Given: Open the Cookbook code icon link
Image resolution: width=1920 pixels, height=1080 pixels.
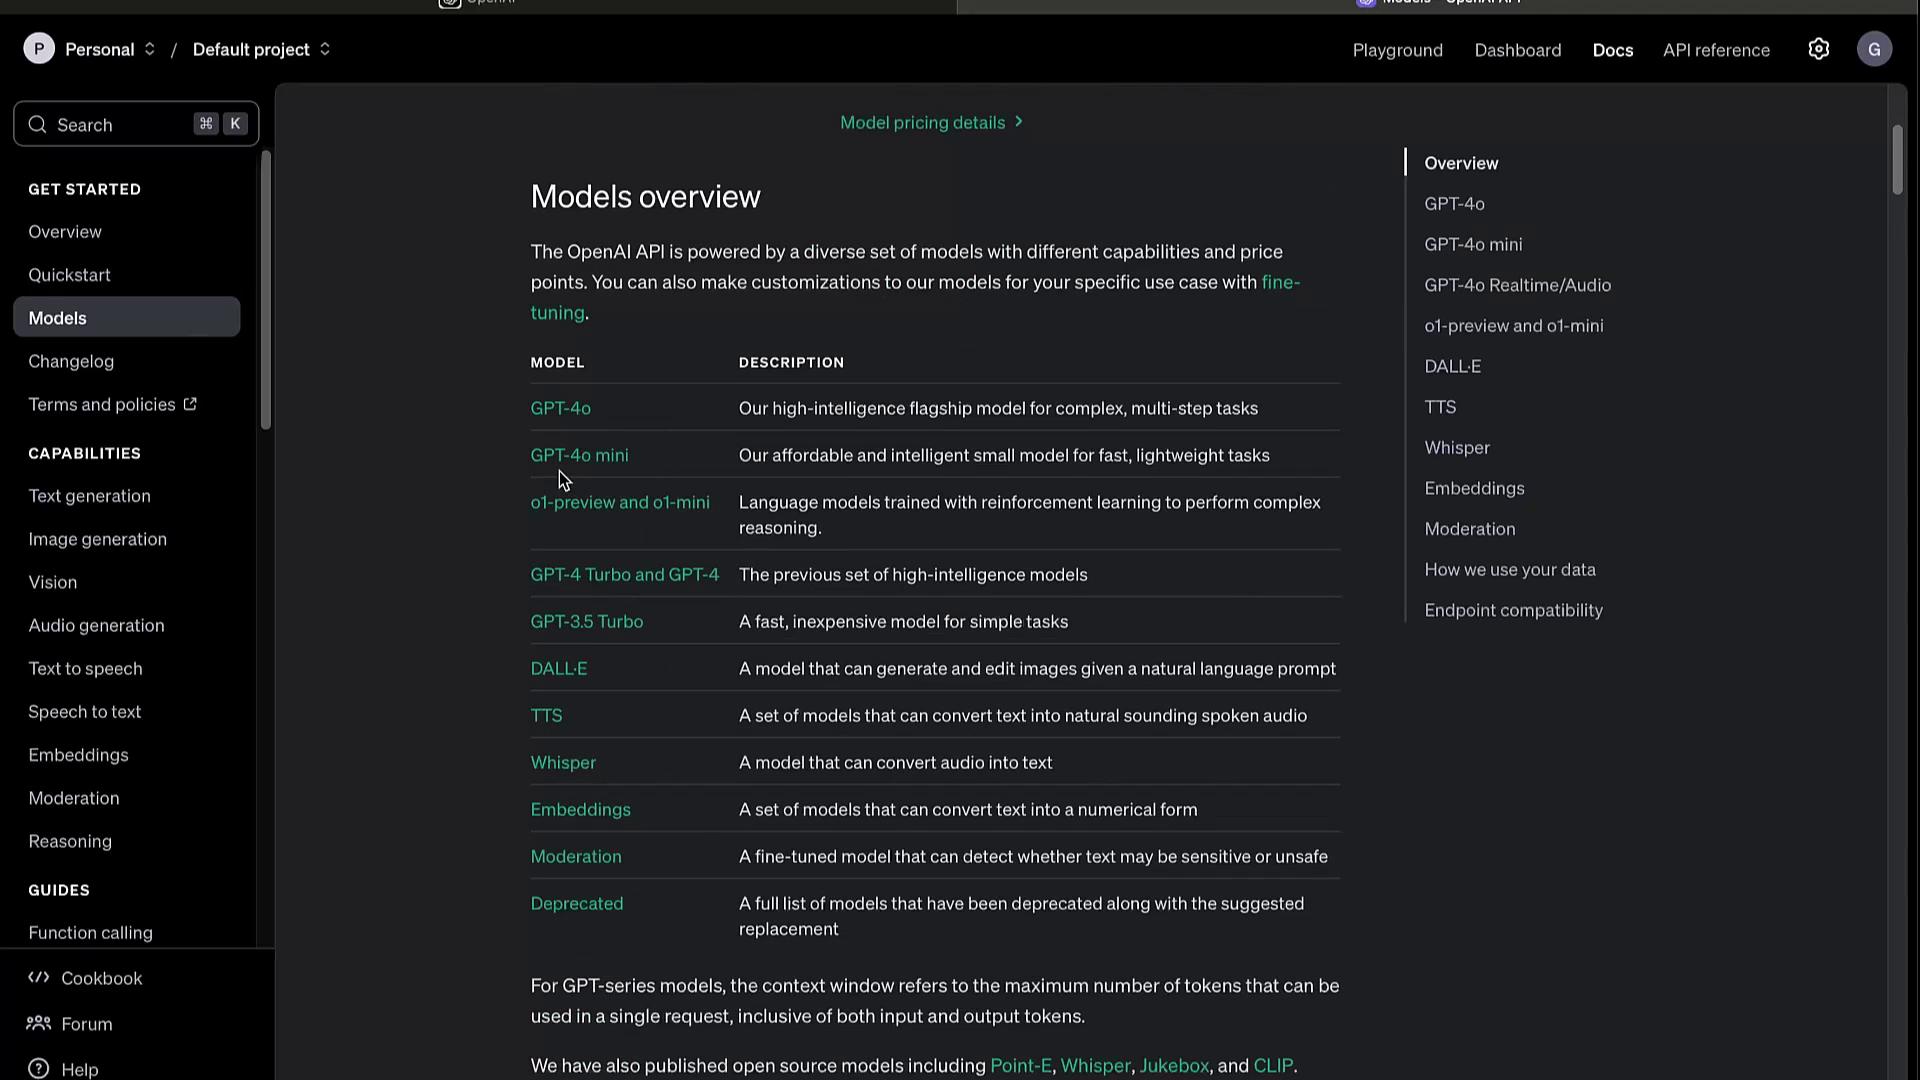Looking at the screenshot, I should [x=39, y=978].
